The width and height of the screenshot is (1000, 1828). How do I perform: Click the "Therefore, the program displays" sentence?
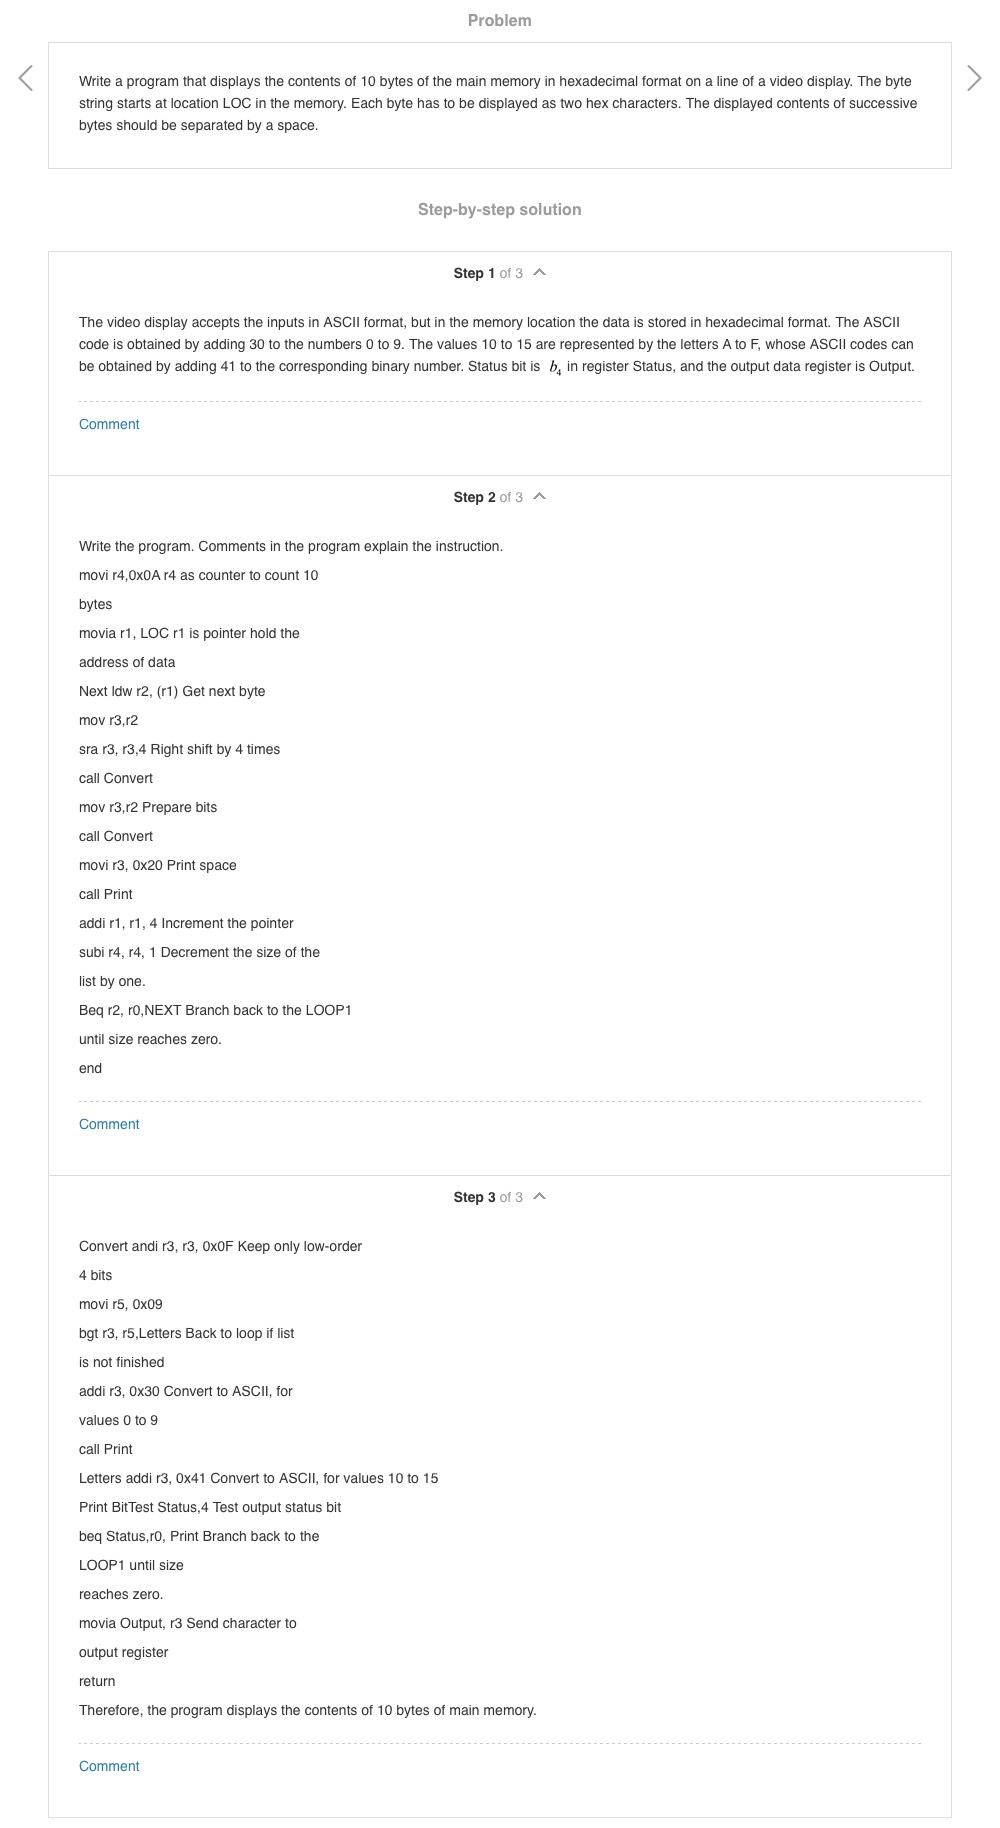click(307, 1710)
